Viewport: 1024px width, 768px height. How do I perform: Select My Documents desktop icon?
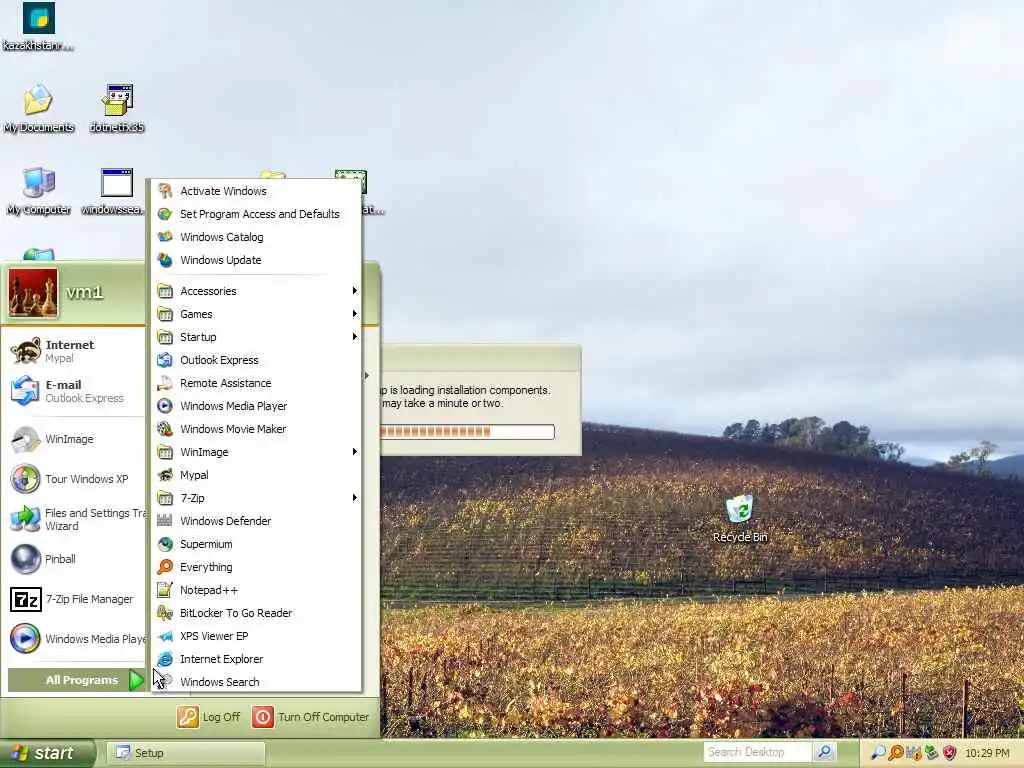(x=39, y=109)
